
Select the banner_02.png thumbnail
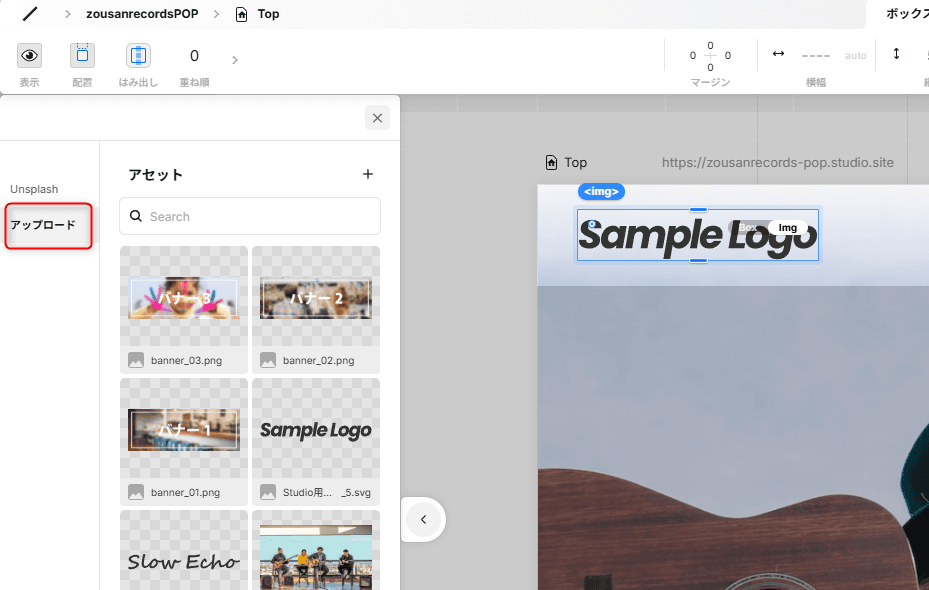pyautogui.click(x=316, y=297)
